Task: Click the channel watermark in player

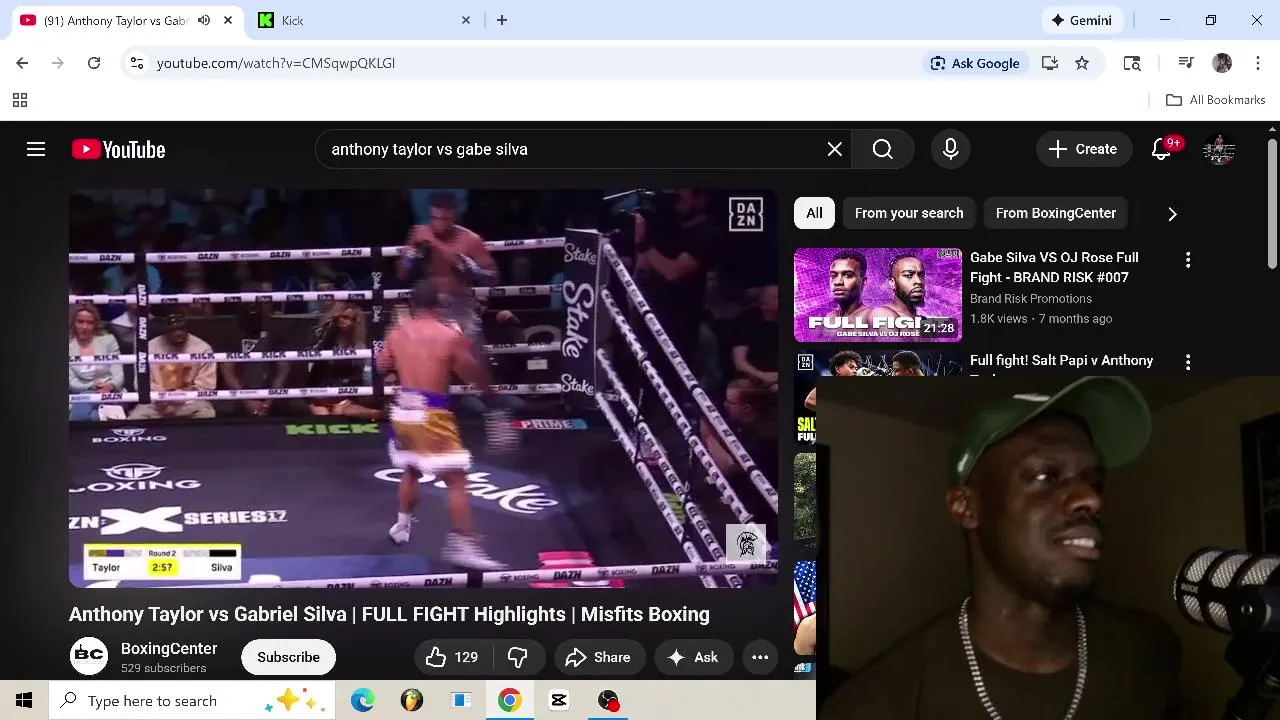Action: pos(746,543)
